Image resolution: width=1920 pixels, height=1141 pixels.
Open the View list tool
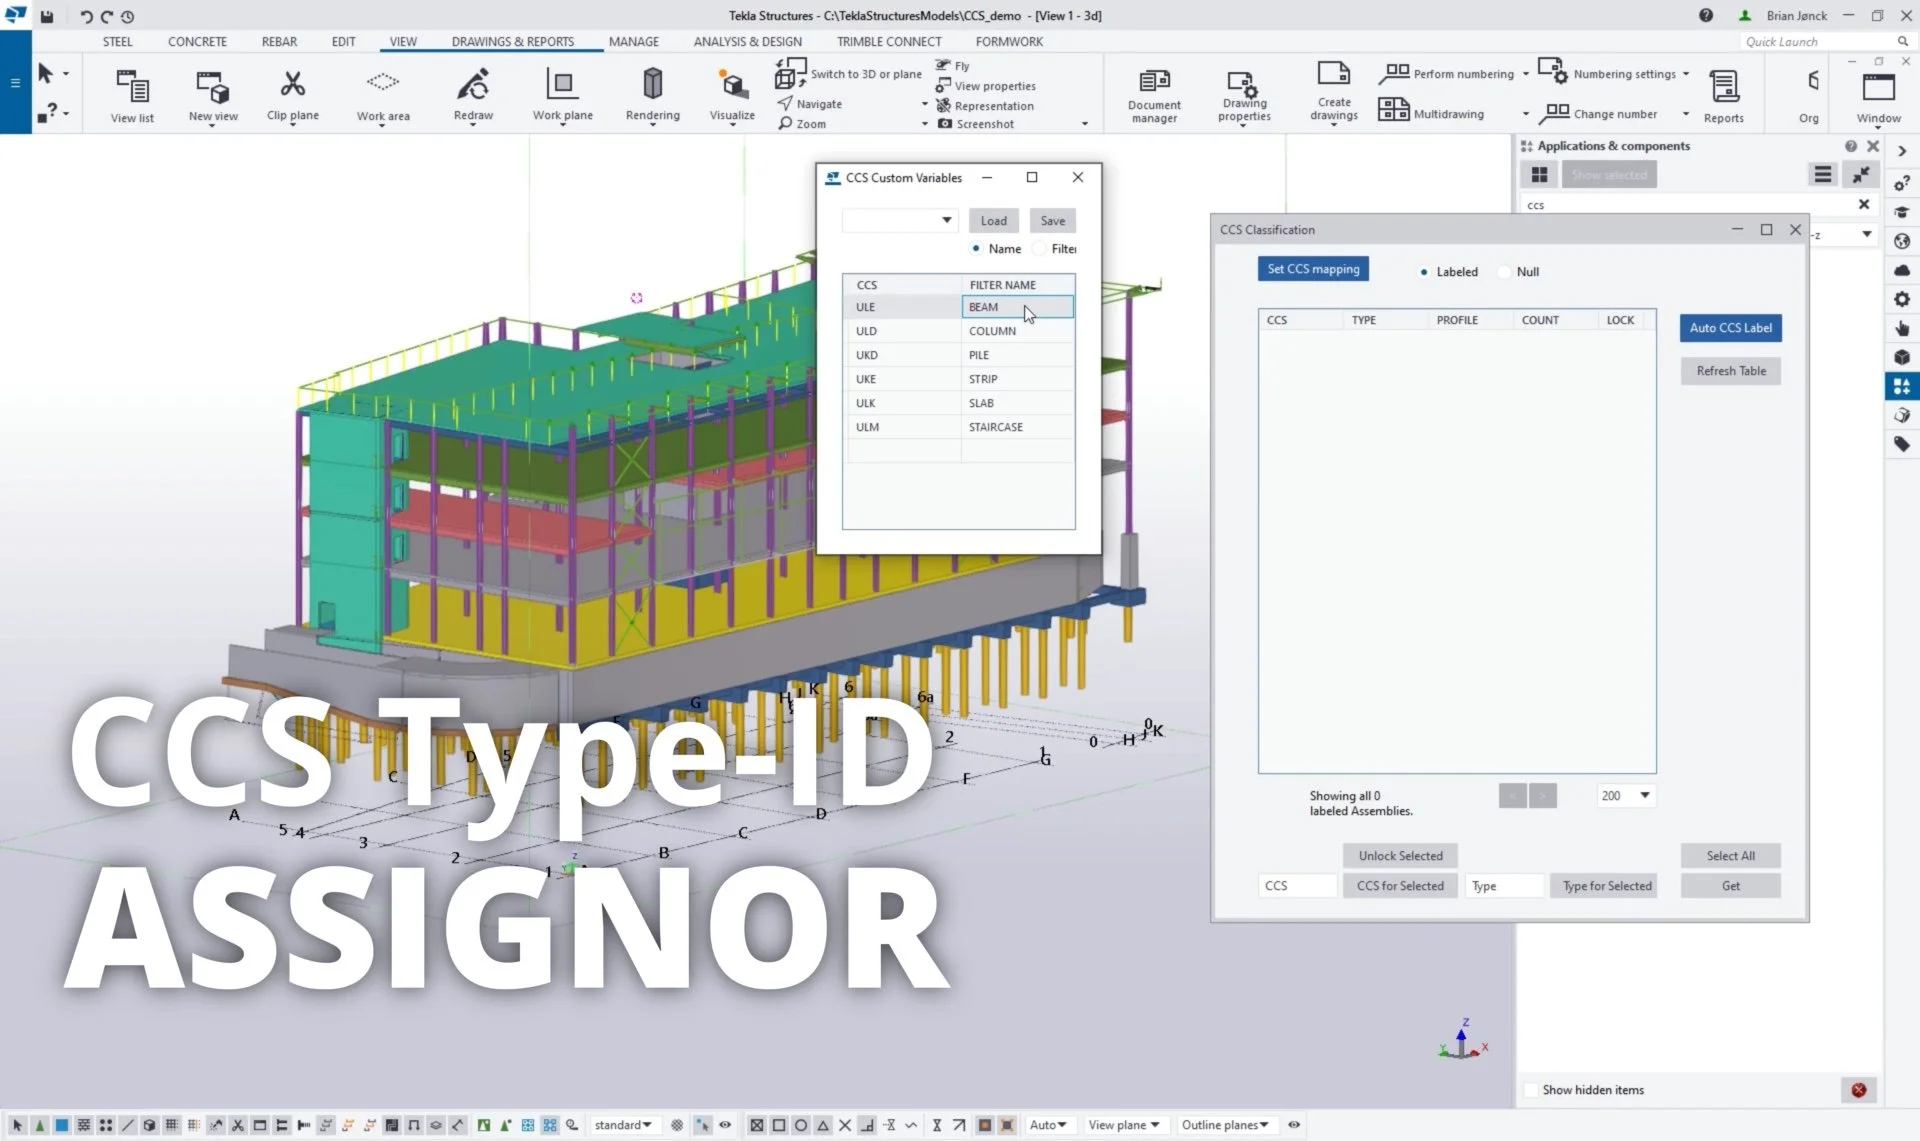tap(132, 97)
